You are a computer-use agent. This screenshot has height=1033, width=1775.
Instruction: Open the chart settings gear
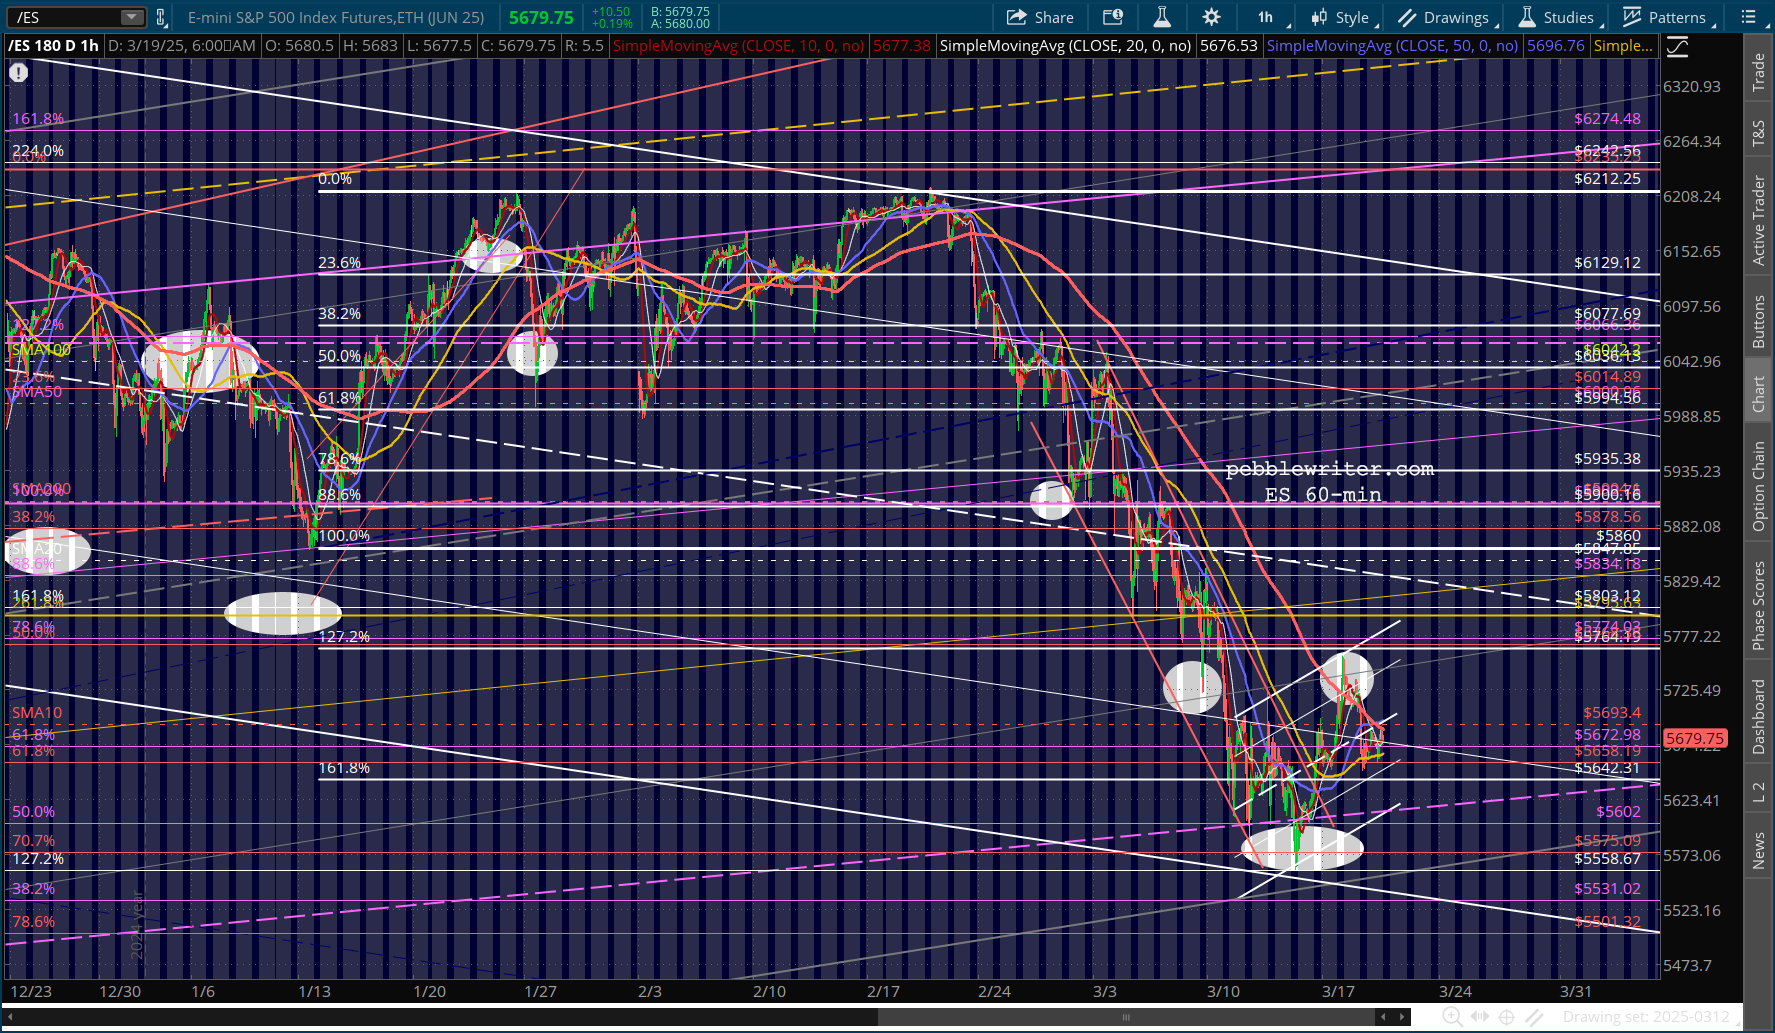click(1211, 17)
